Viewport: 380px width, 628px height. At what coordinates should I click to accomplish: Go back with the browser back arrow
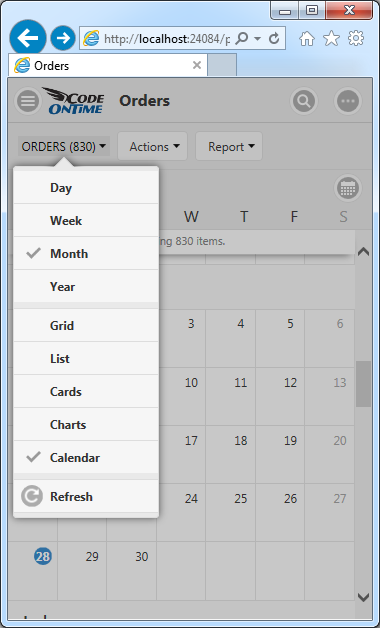(28, 38)
